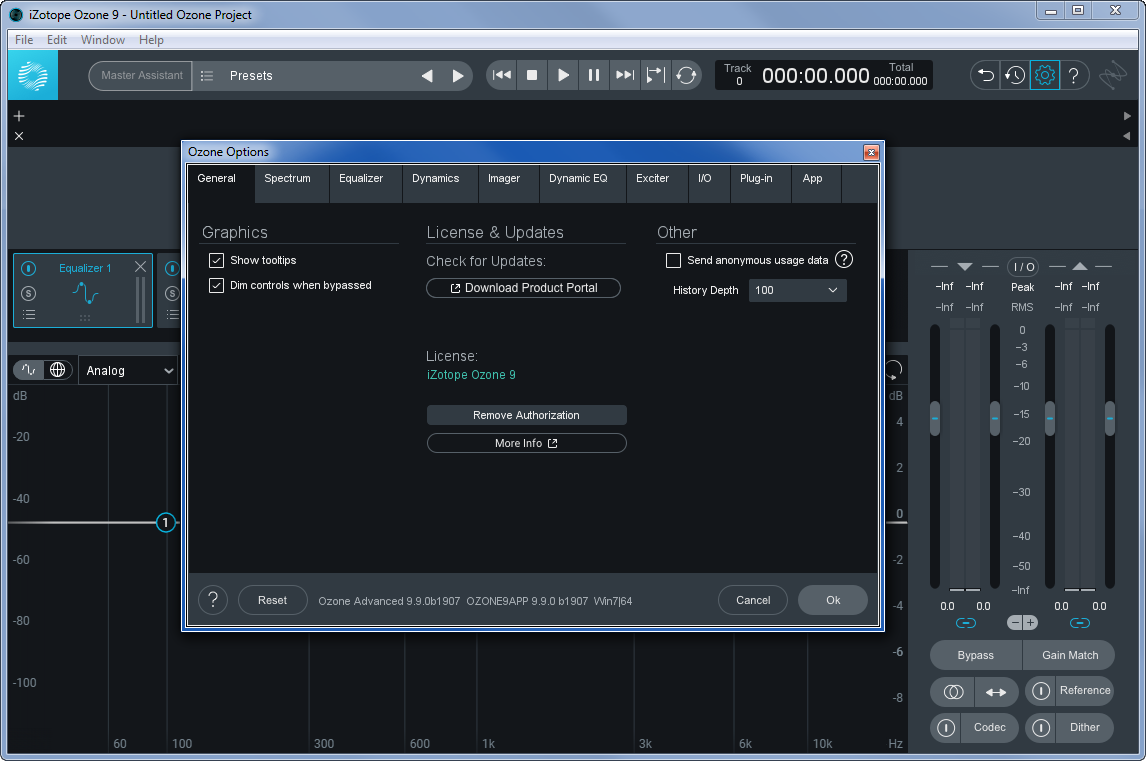The width and height of the screenshot is (1146, 761).
Task: Go to next preset arrow
Action: click(458, 75)
